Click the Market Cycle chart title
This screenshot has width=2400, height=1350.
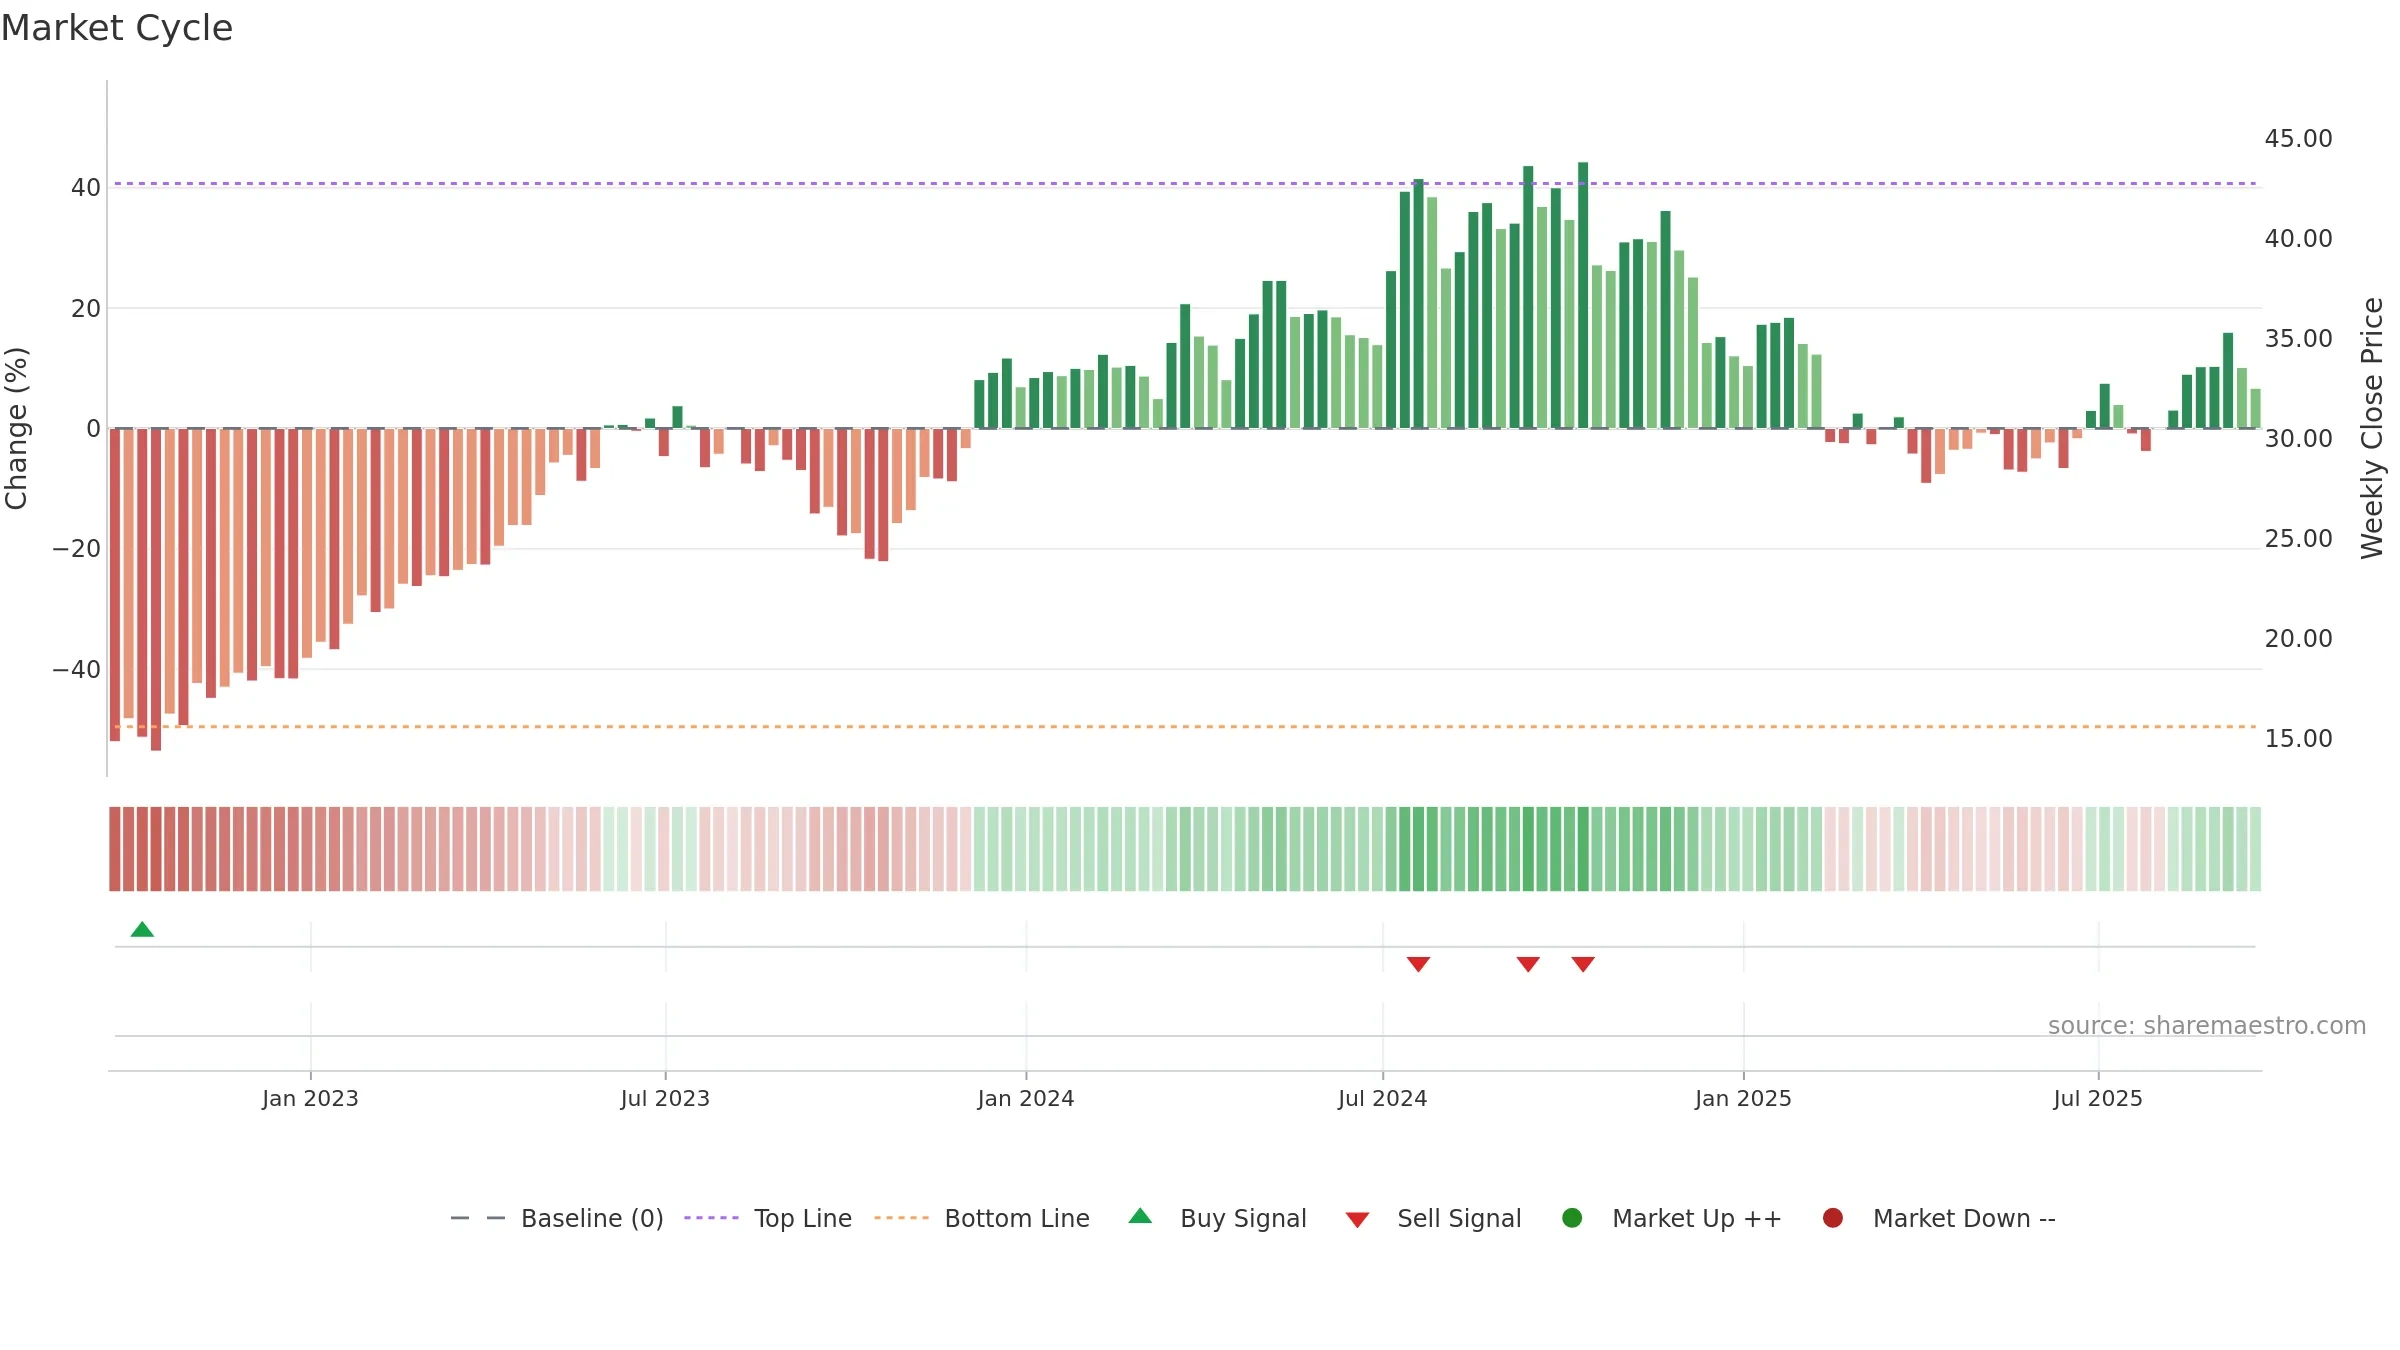tap(117, 28)
